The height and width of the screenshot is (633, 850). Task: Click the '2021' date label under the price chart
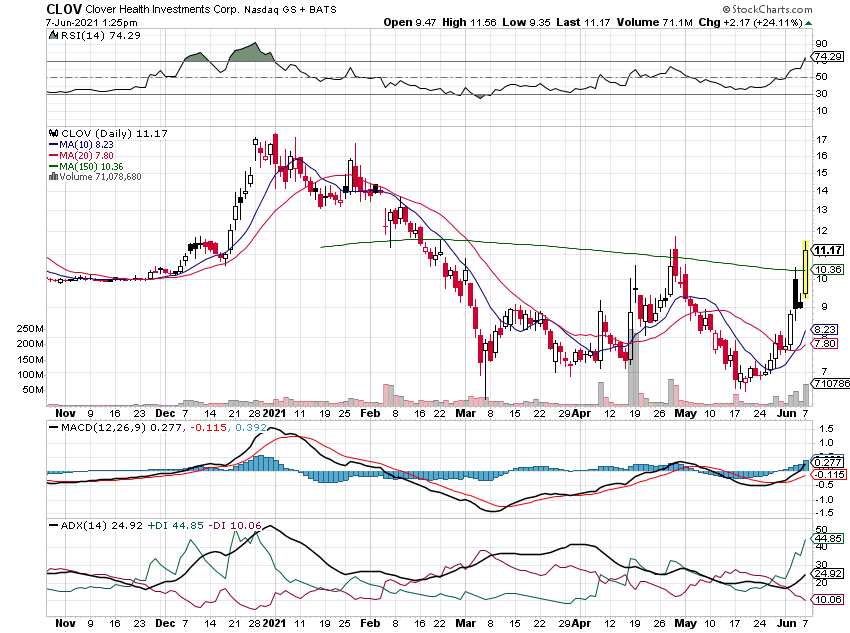pos(274,414)
